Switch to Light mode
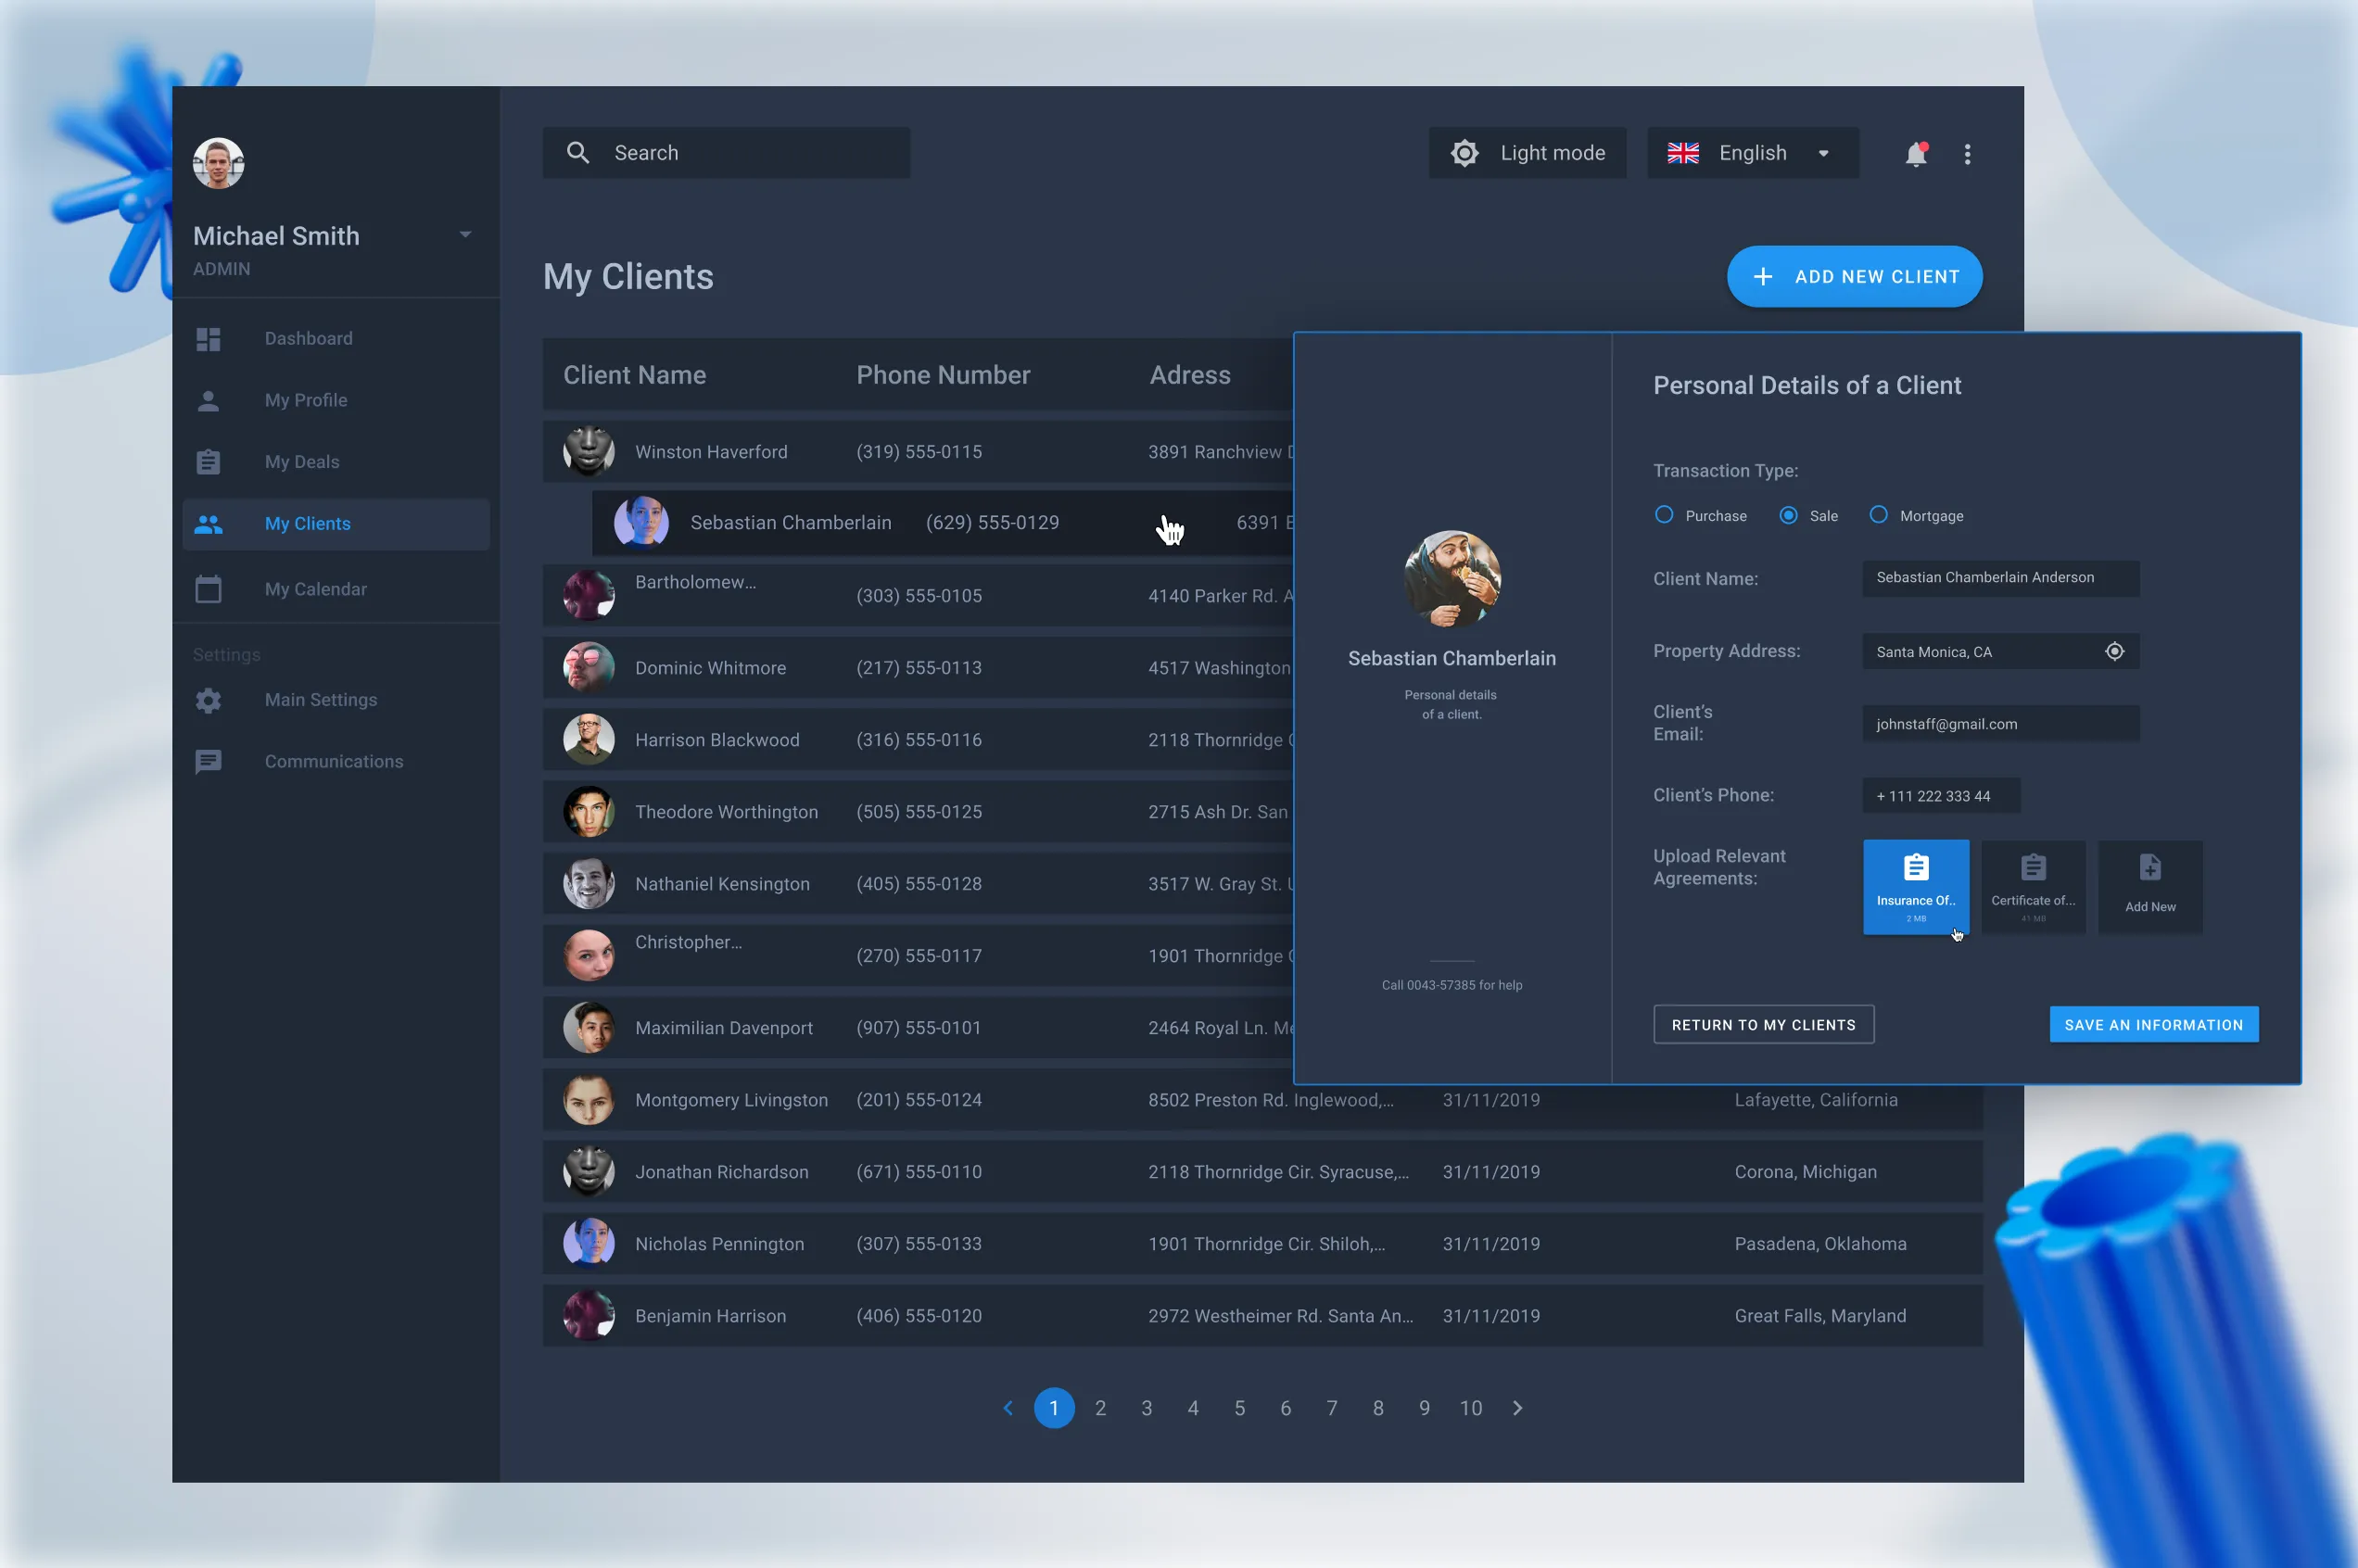The width and height of the screenshot is (2358, 1568). tap(1527, 153)
